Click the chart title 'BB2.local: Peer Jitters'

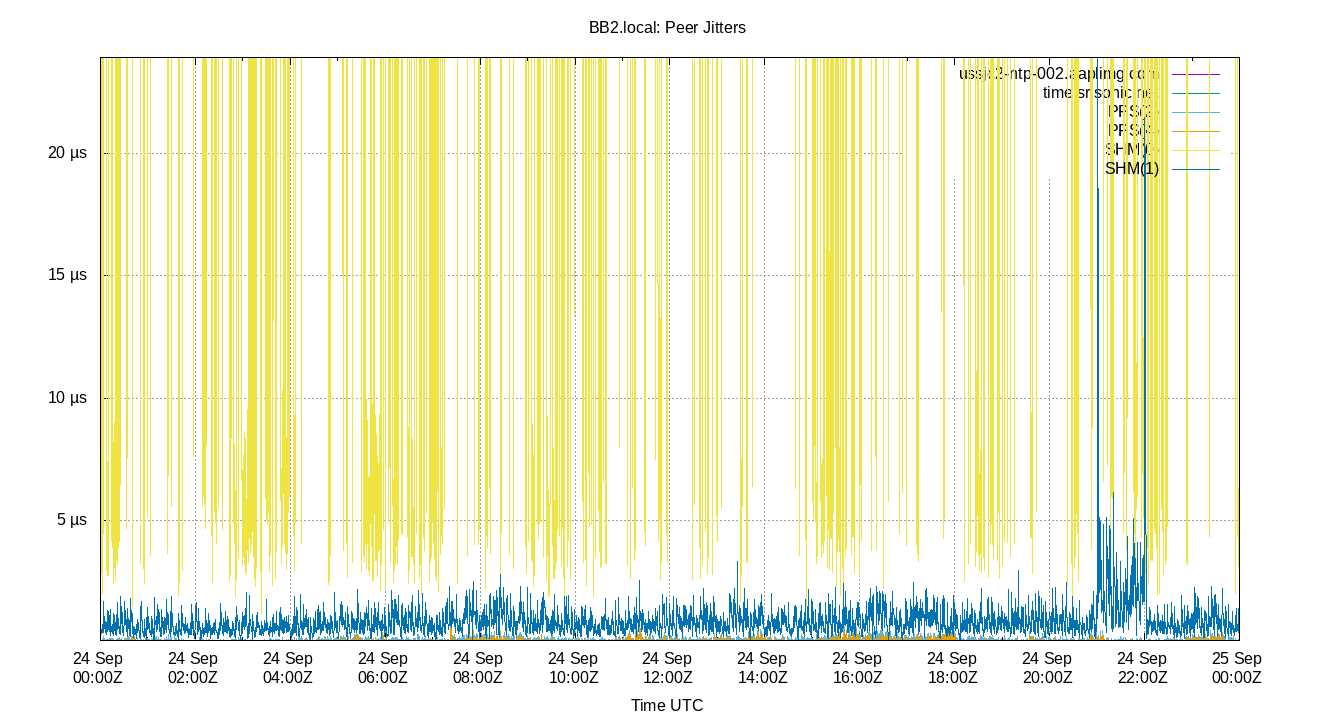[667, 28]
